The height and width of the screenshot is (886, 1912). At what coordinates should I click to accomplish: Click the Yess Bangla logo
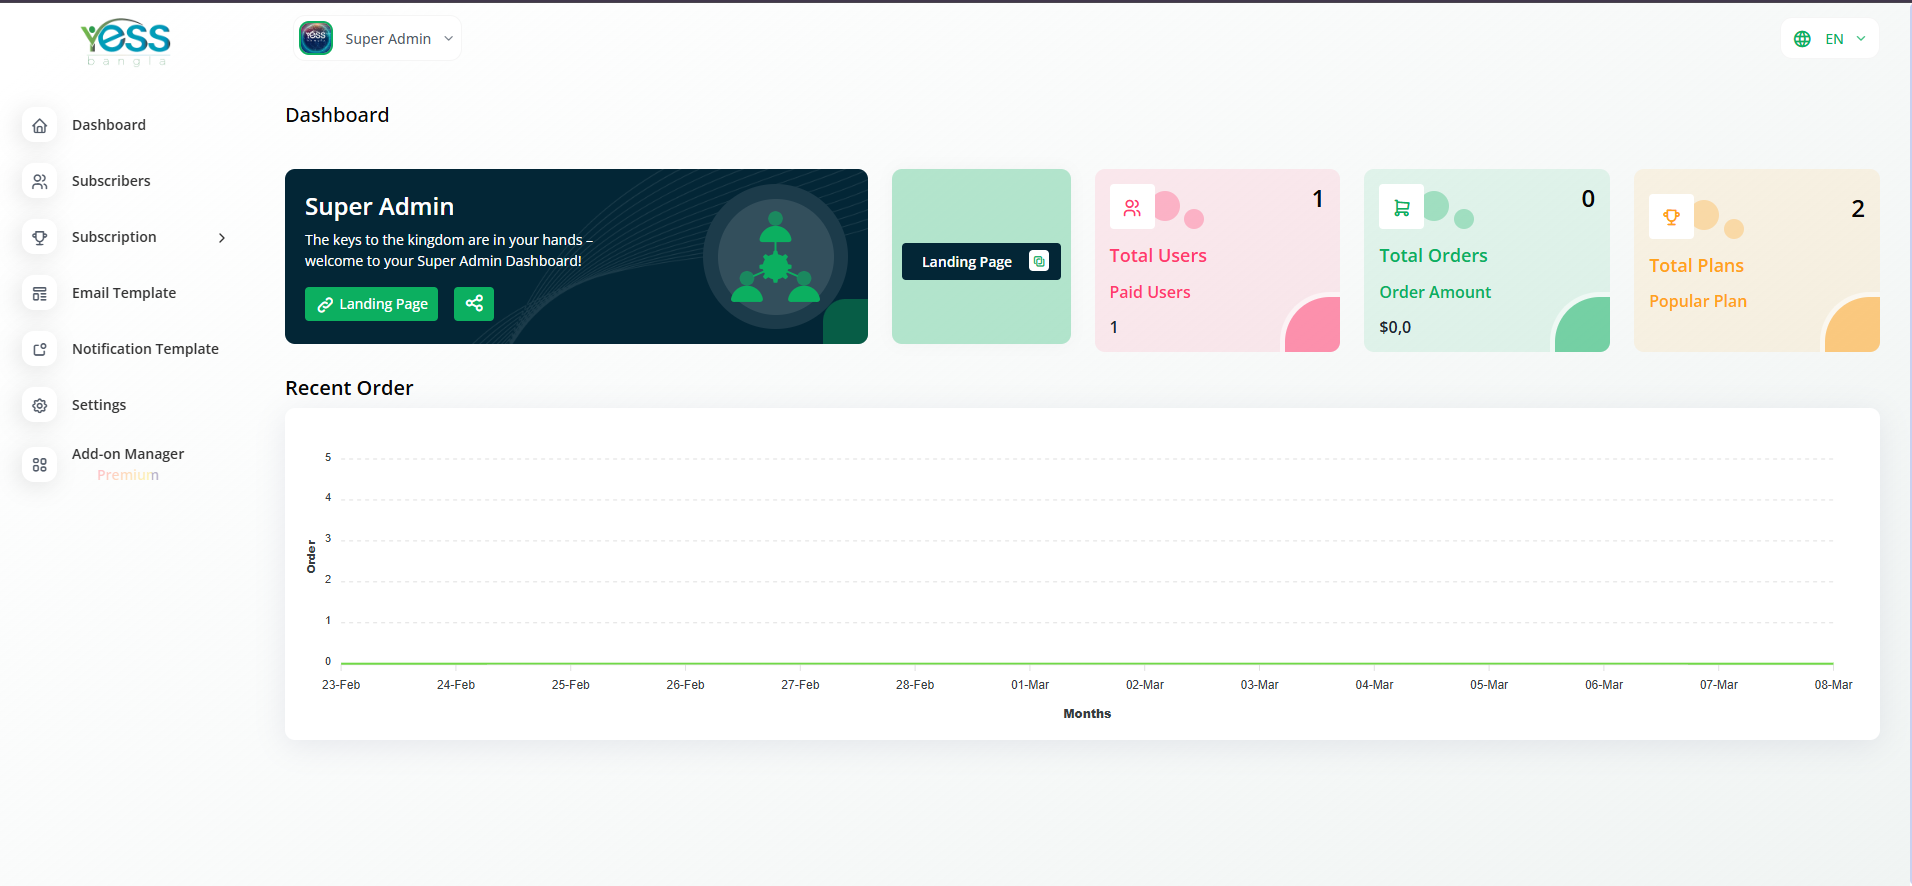tap(126, 42)
